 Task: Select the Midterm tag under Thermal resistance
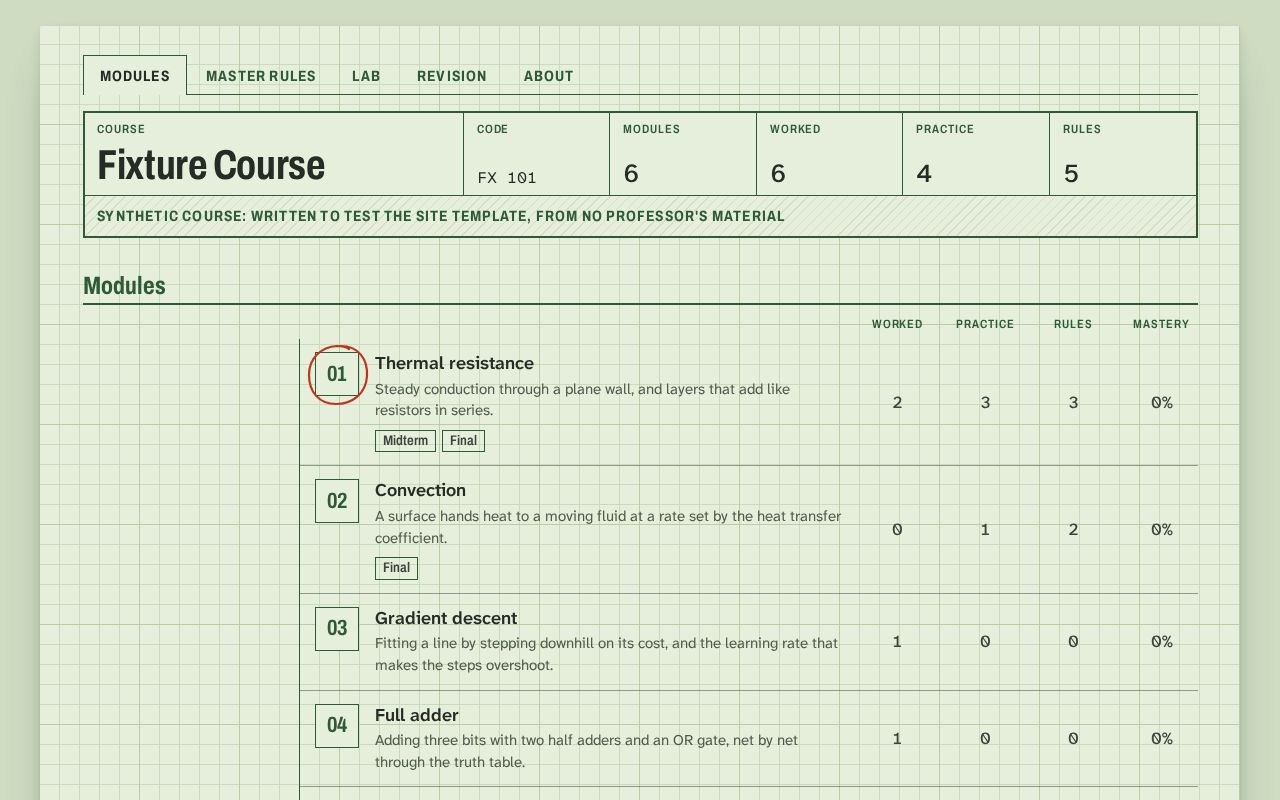pos(405,441)
